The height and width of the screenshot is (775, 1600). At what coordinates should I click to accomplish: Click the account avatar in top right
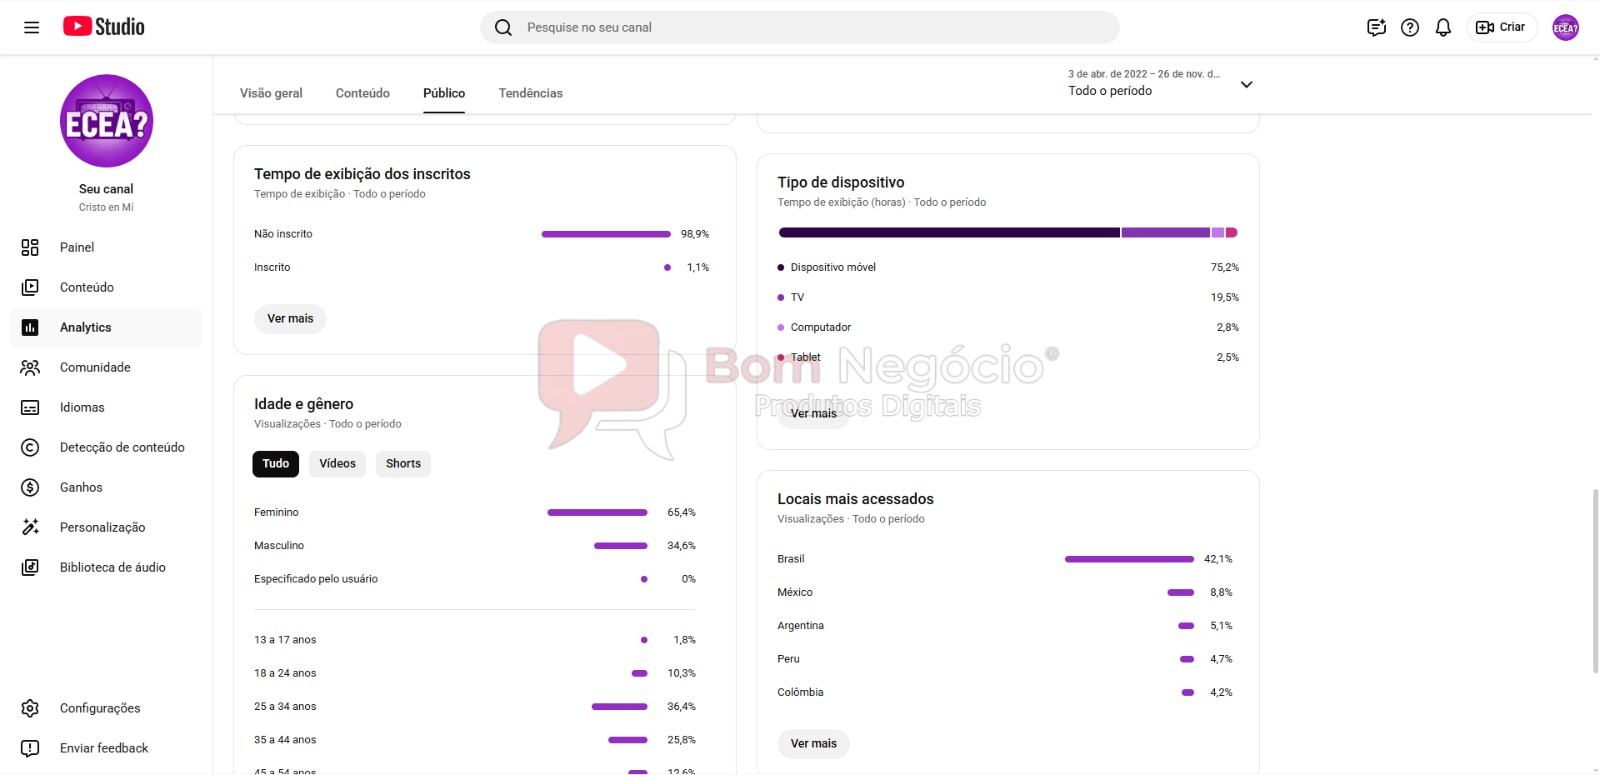pyautogui.click(x=1565, y=28)
